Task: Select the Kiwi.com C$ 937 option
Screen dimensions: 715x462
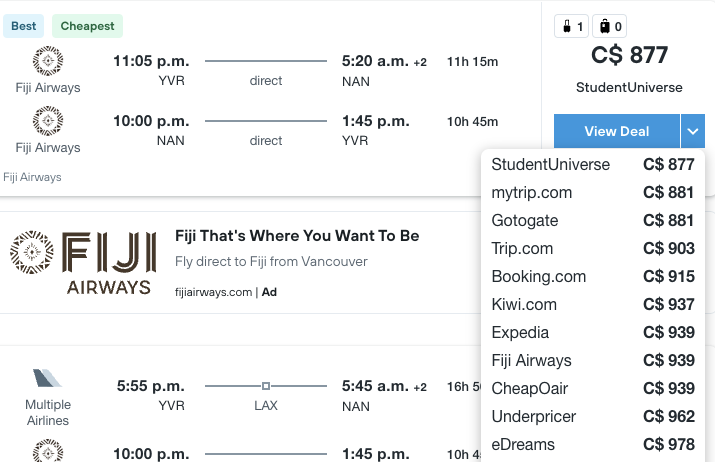Action: click(593, 305)
